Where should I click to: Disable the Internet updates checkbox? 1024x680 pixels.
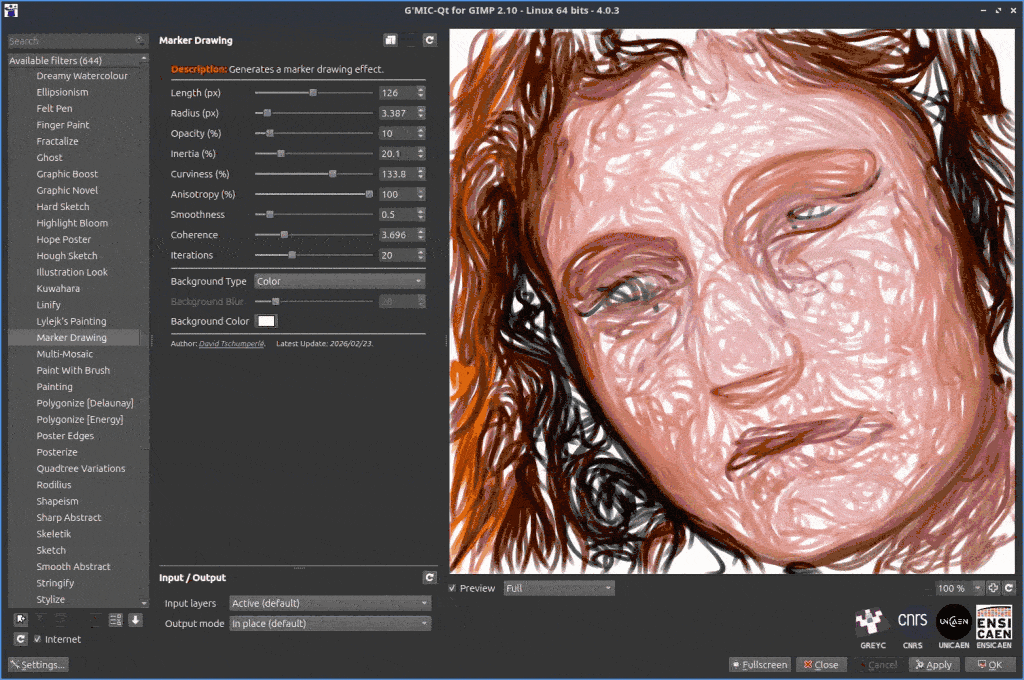37,639
